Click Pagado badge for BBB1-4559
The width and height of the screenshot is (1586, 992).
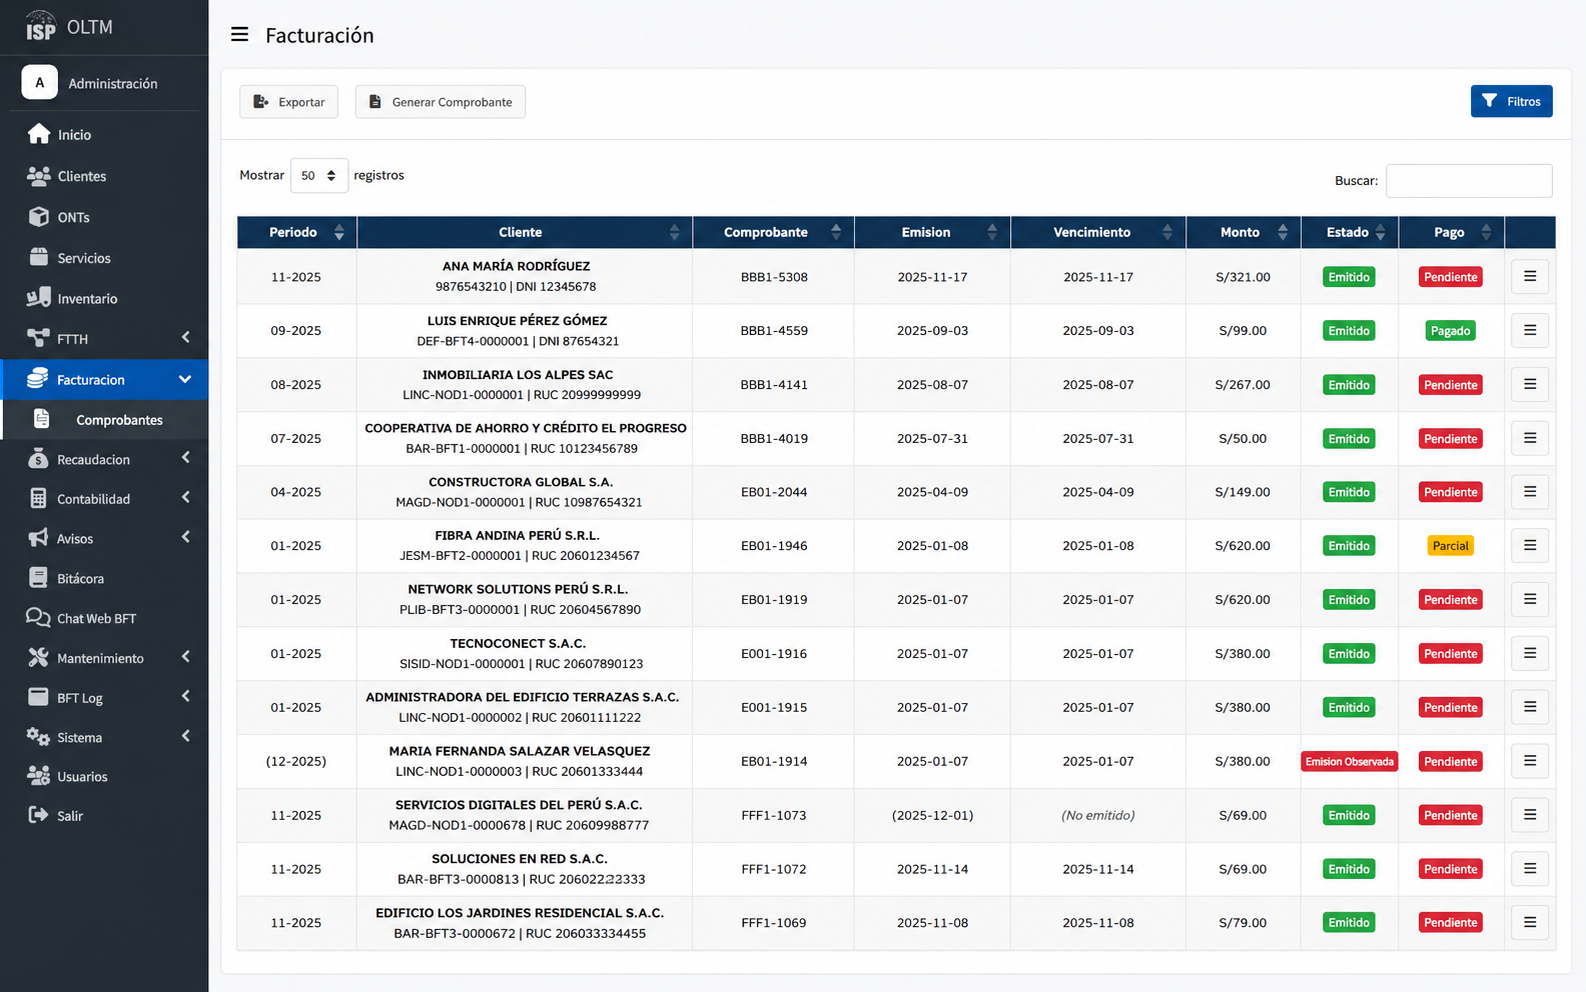[1450, 331]
